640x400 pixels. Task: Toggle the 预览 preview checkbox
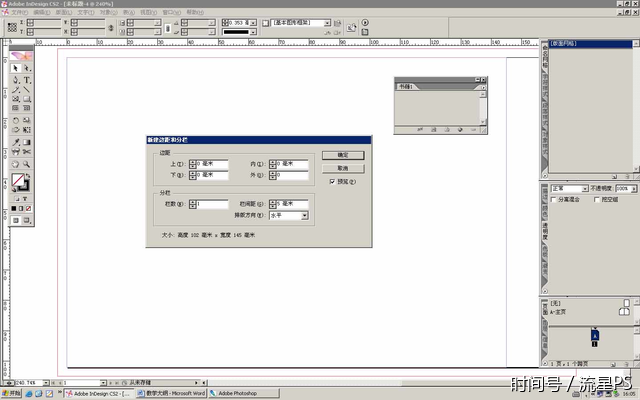tap(332, 182)
